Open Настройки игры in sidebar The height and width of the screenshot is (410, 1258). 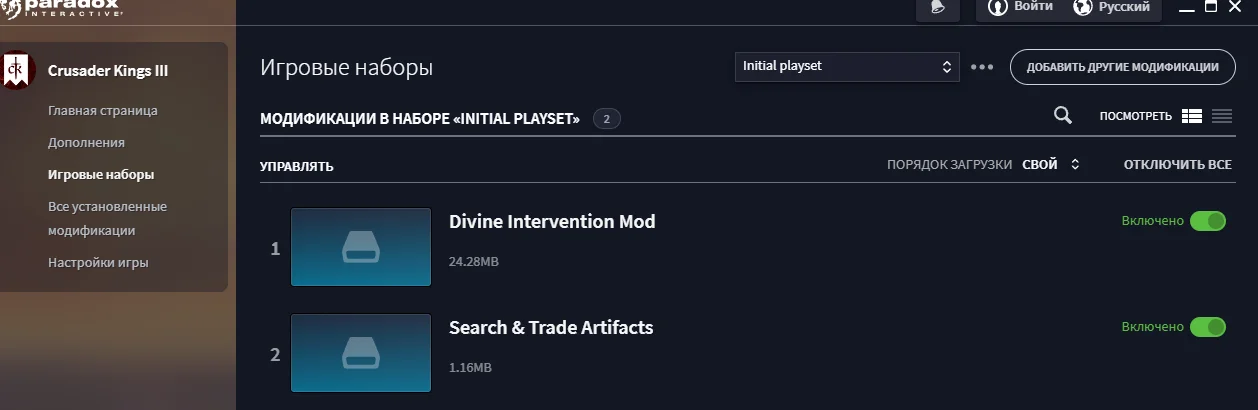coord(98,263)
